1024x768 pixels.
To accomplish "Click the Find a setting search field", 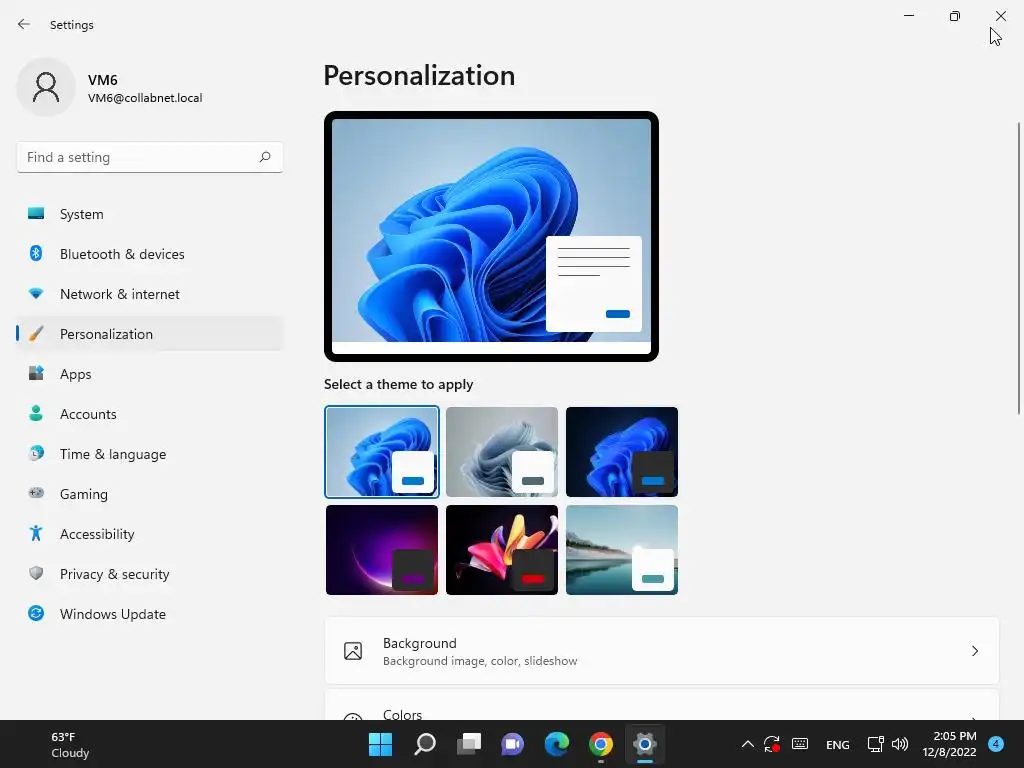I will tap(150, 157).
